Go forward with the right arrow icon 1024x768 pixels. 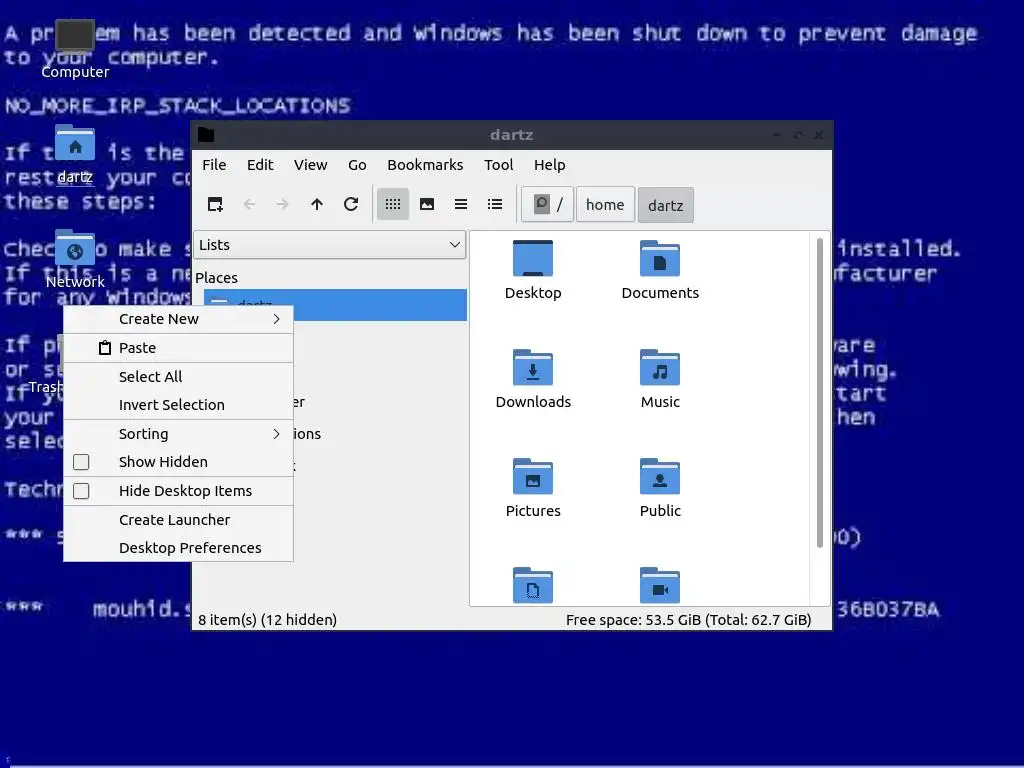click(x=282, y=204)
